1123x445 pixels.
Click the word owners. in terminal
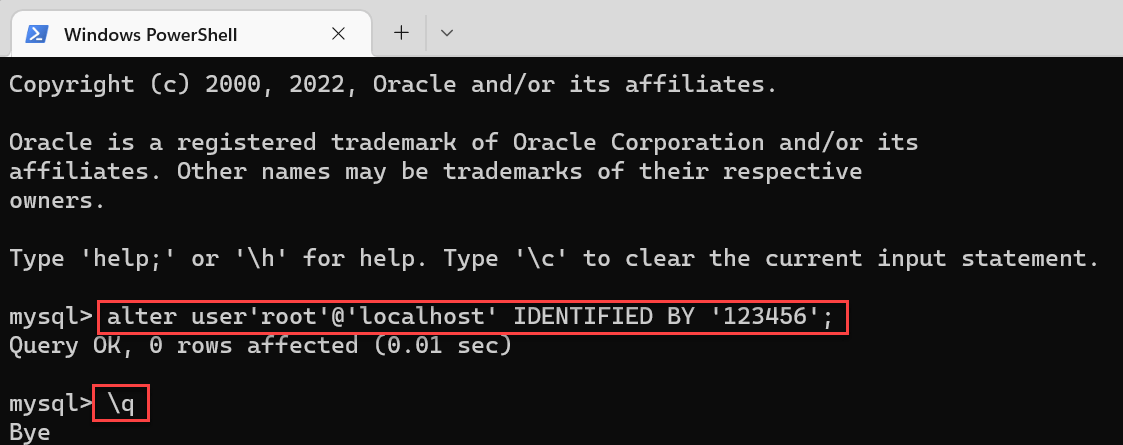click(57, 201)
